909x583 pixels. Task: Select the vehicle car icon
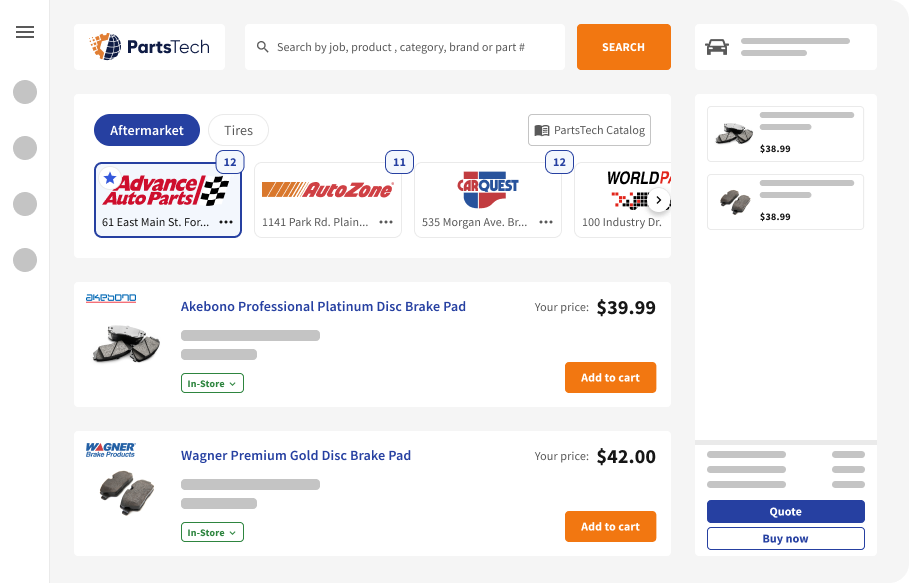(717, 47)
